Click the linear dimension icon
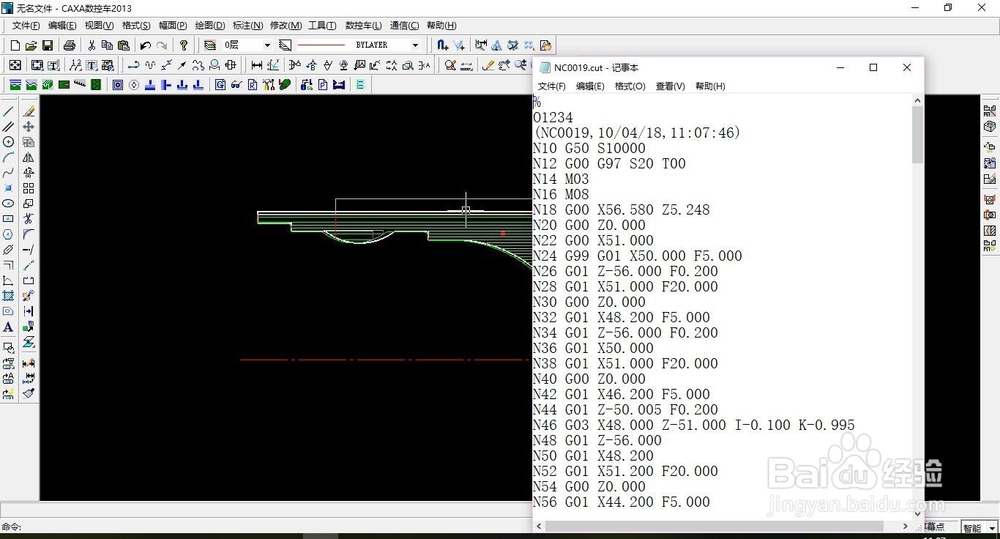Screen dimensions: 1000x539 point(256,65)
